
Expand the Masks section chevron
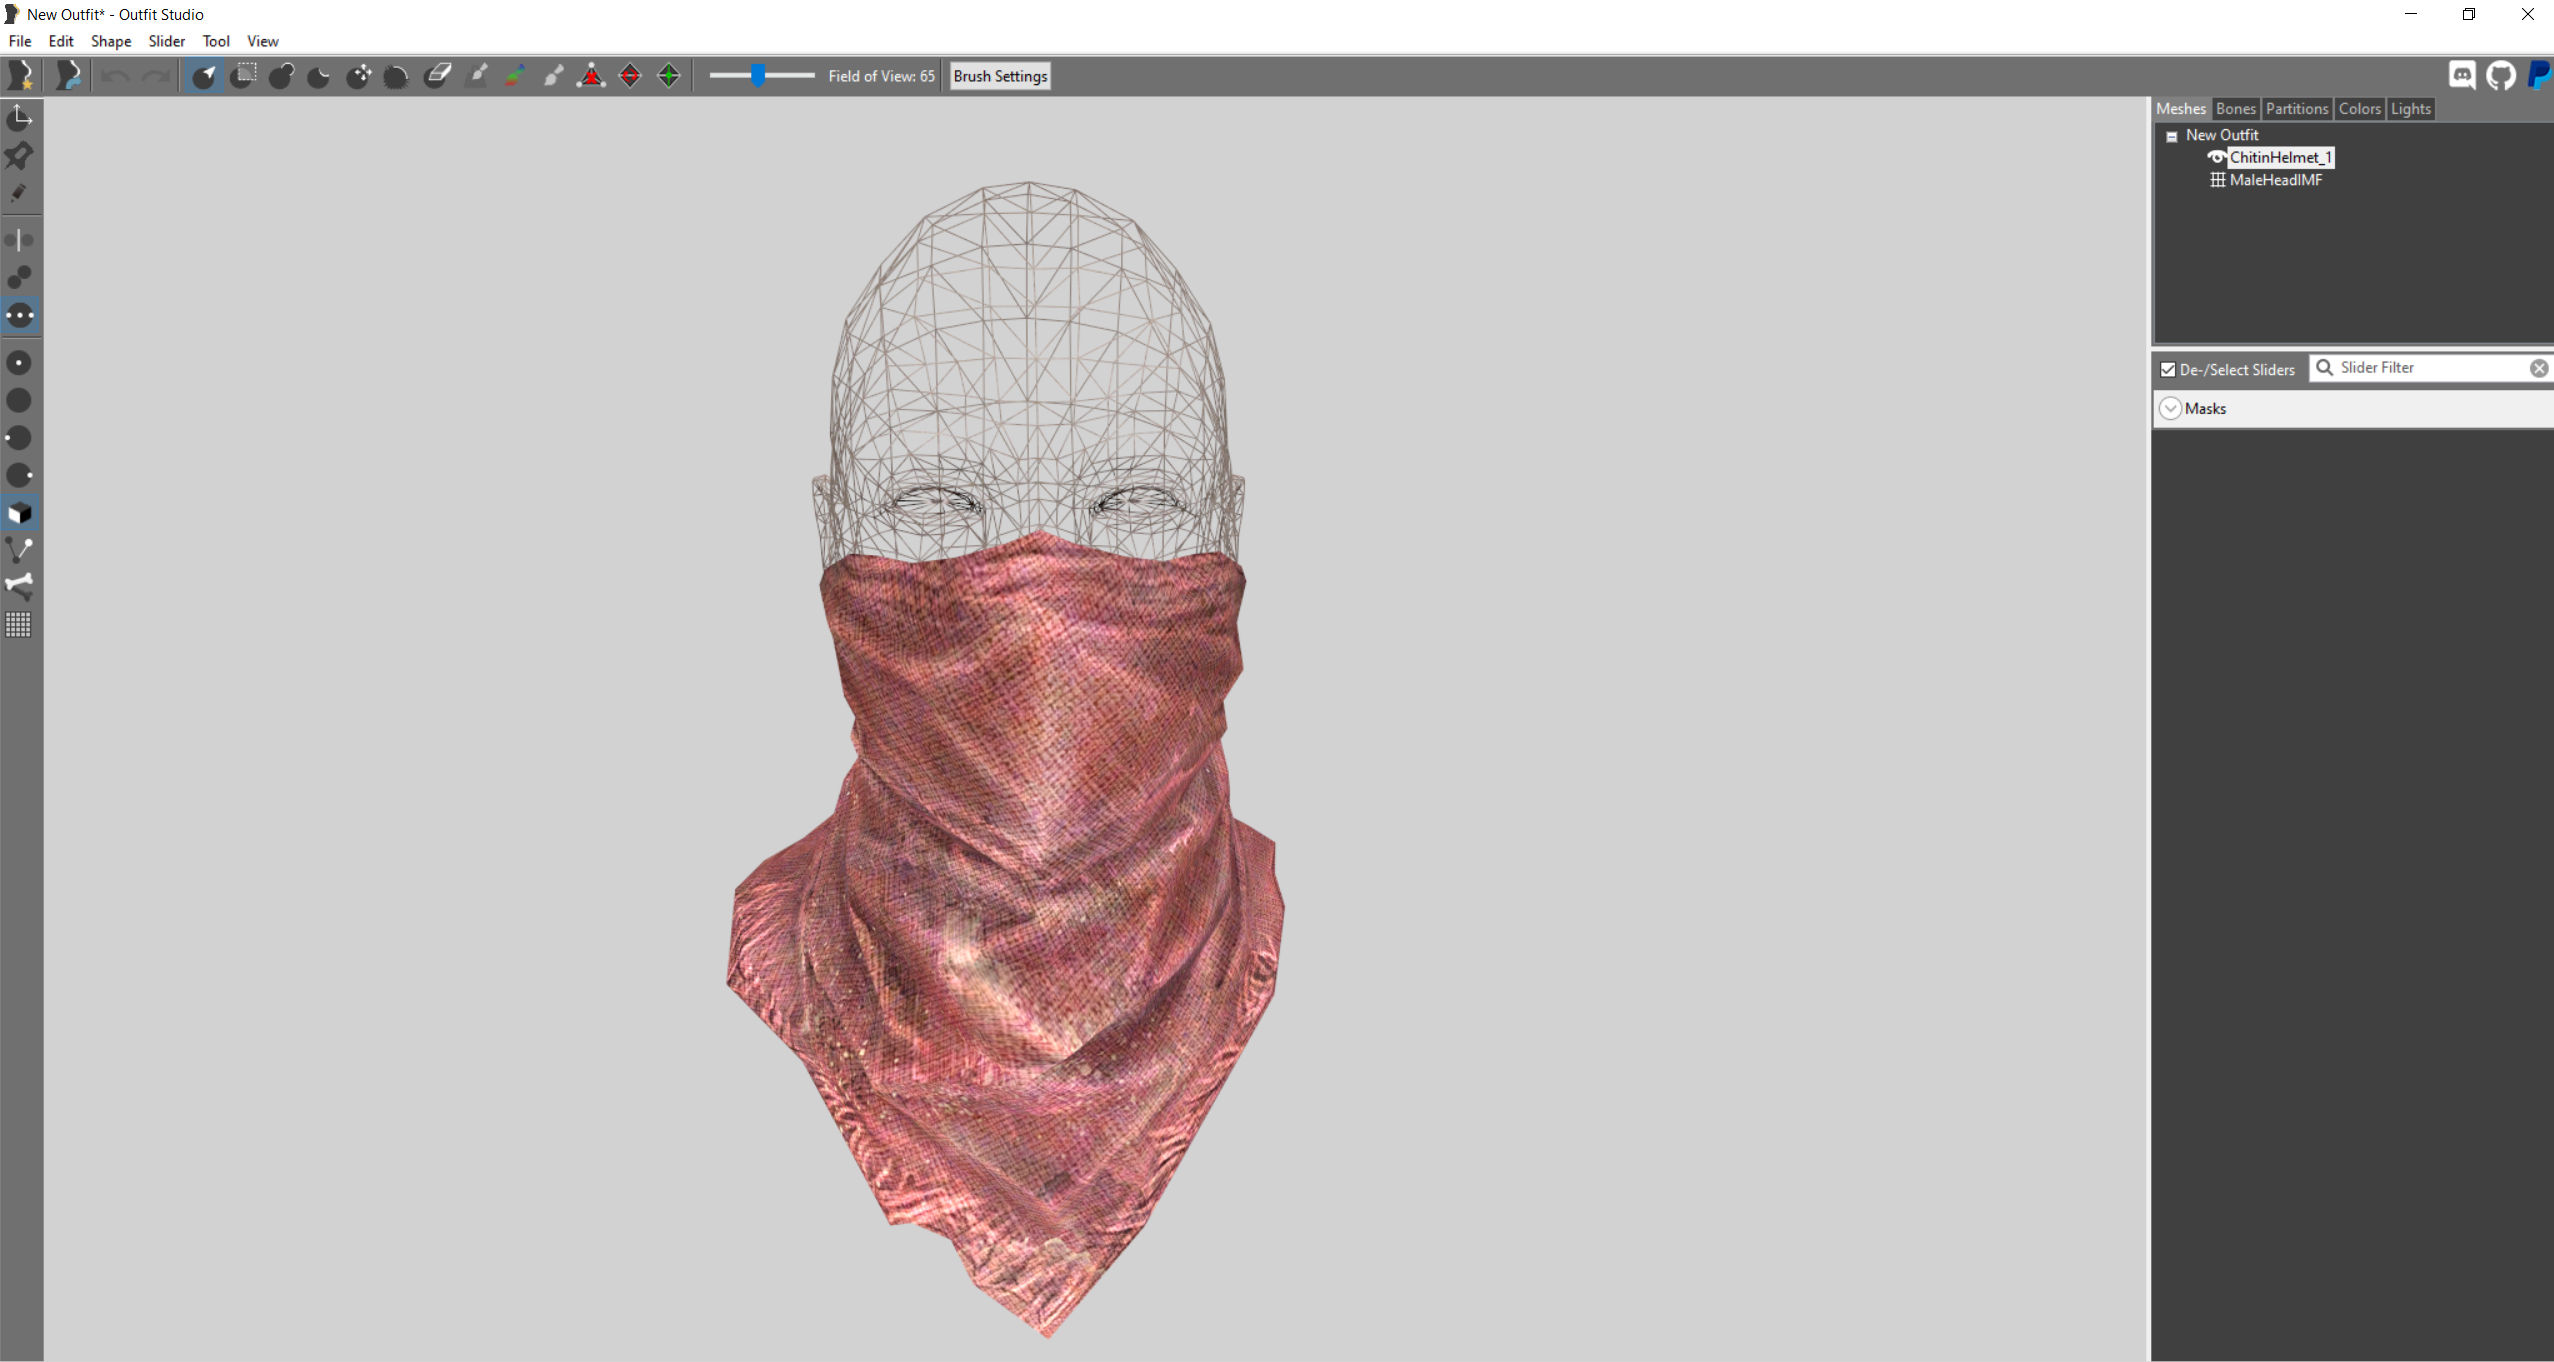[2170, 408]
